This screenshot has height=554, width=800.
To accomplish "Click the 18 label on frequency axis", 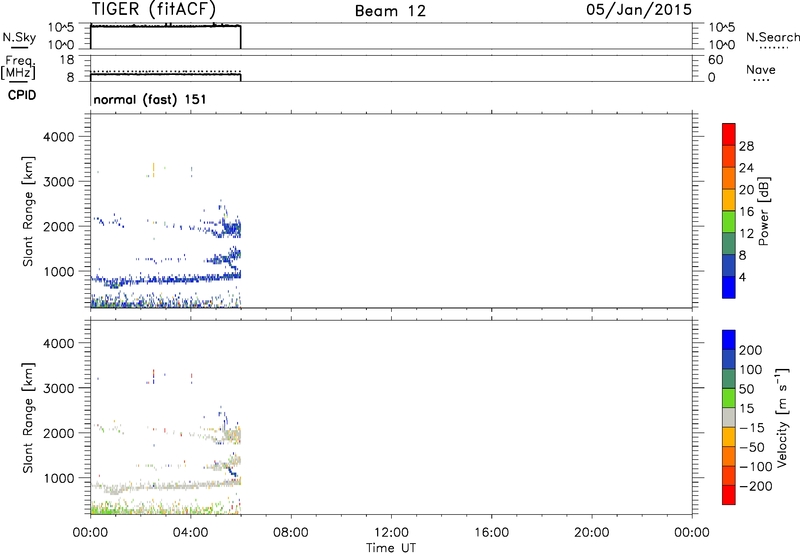I will tap(67, 60).
